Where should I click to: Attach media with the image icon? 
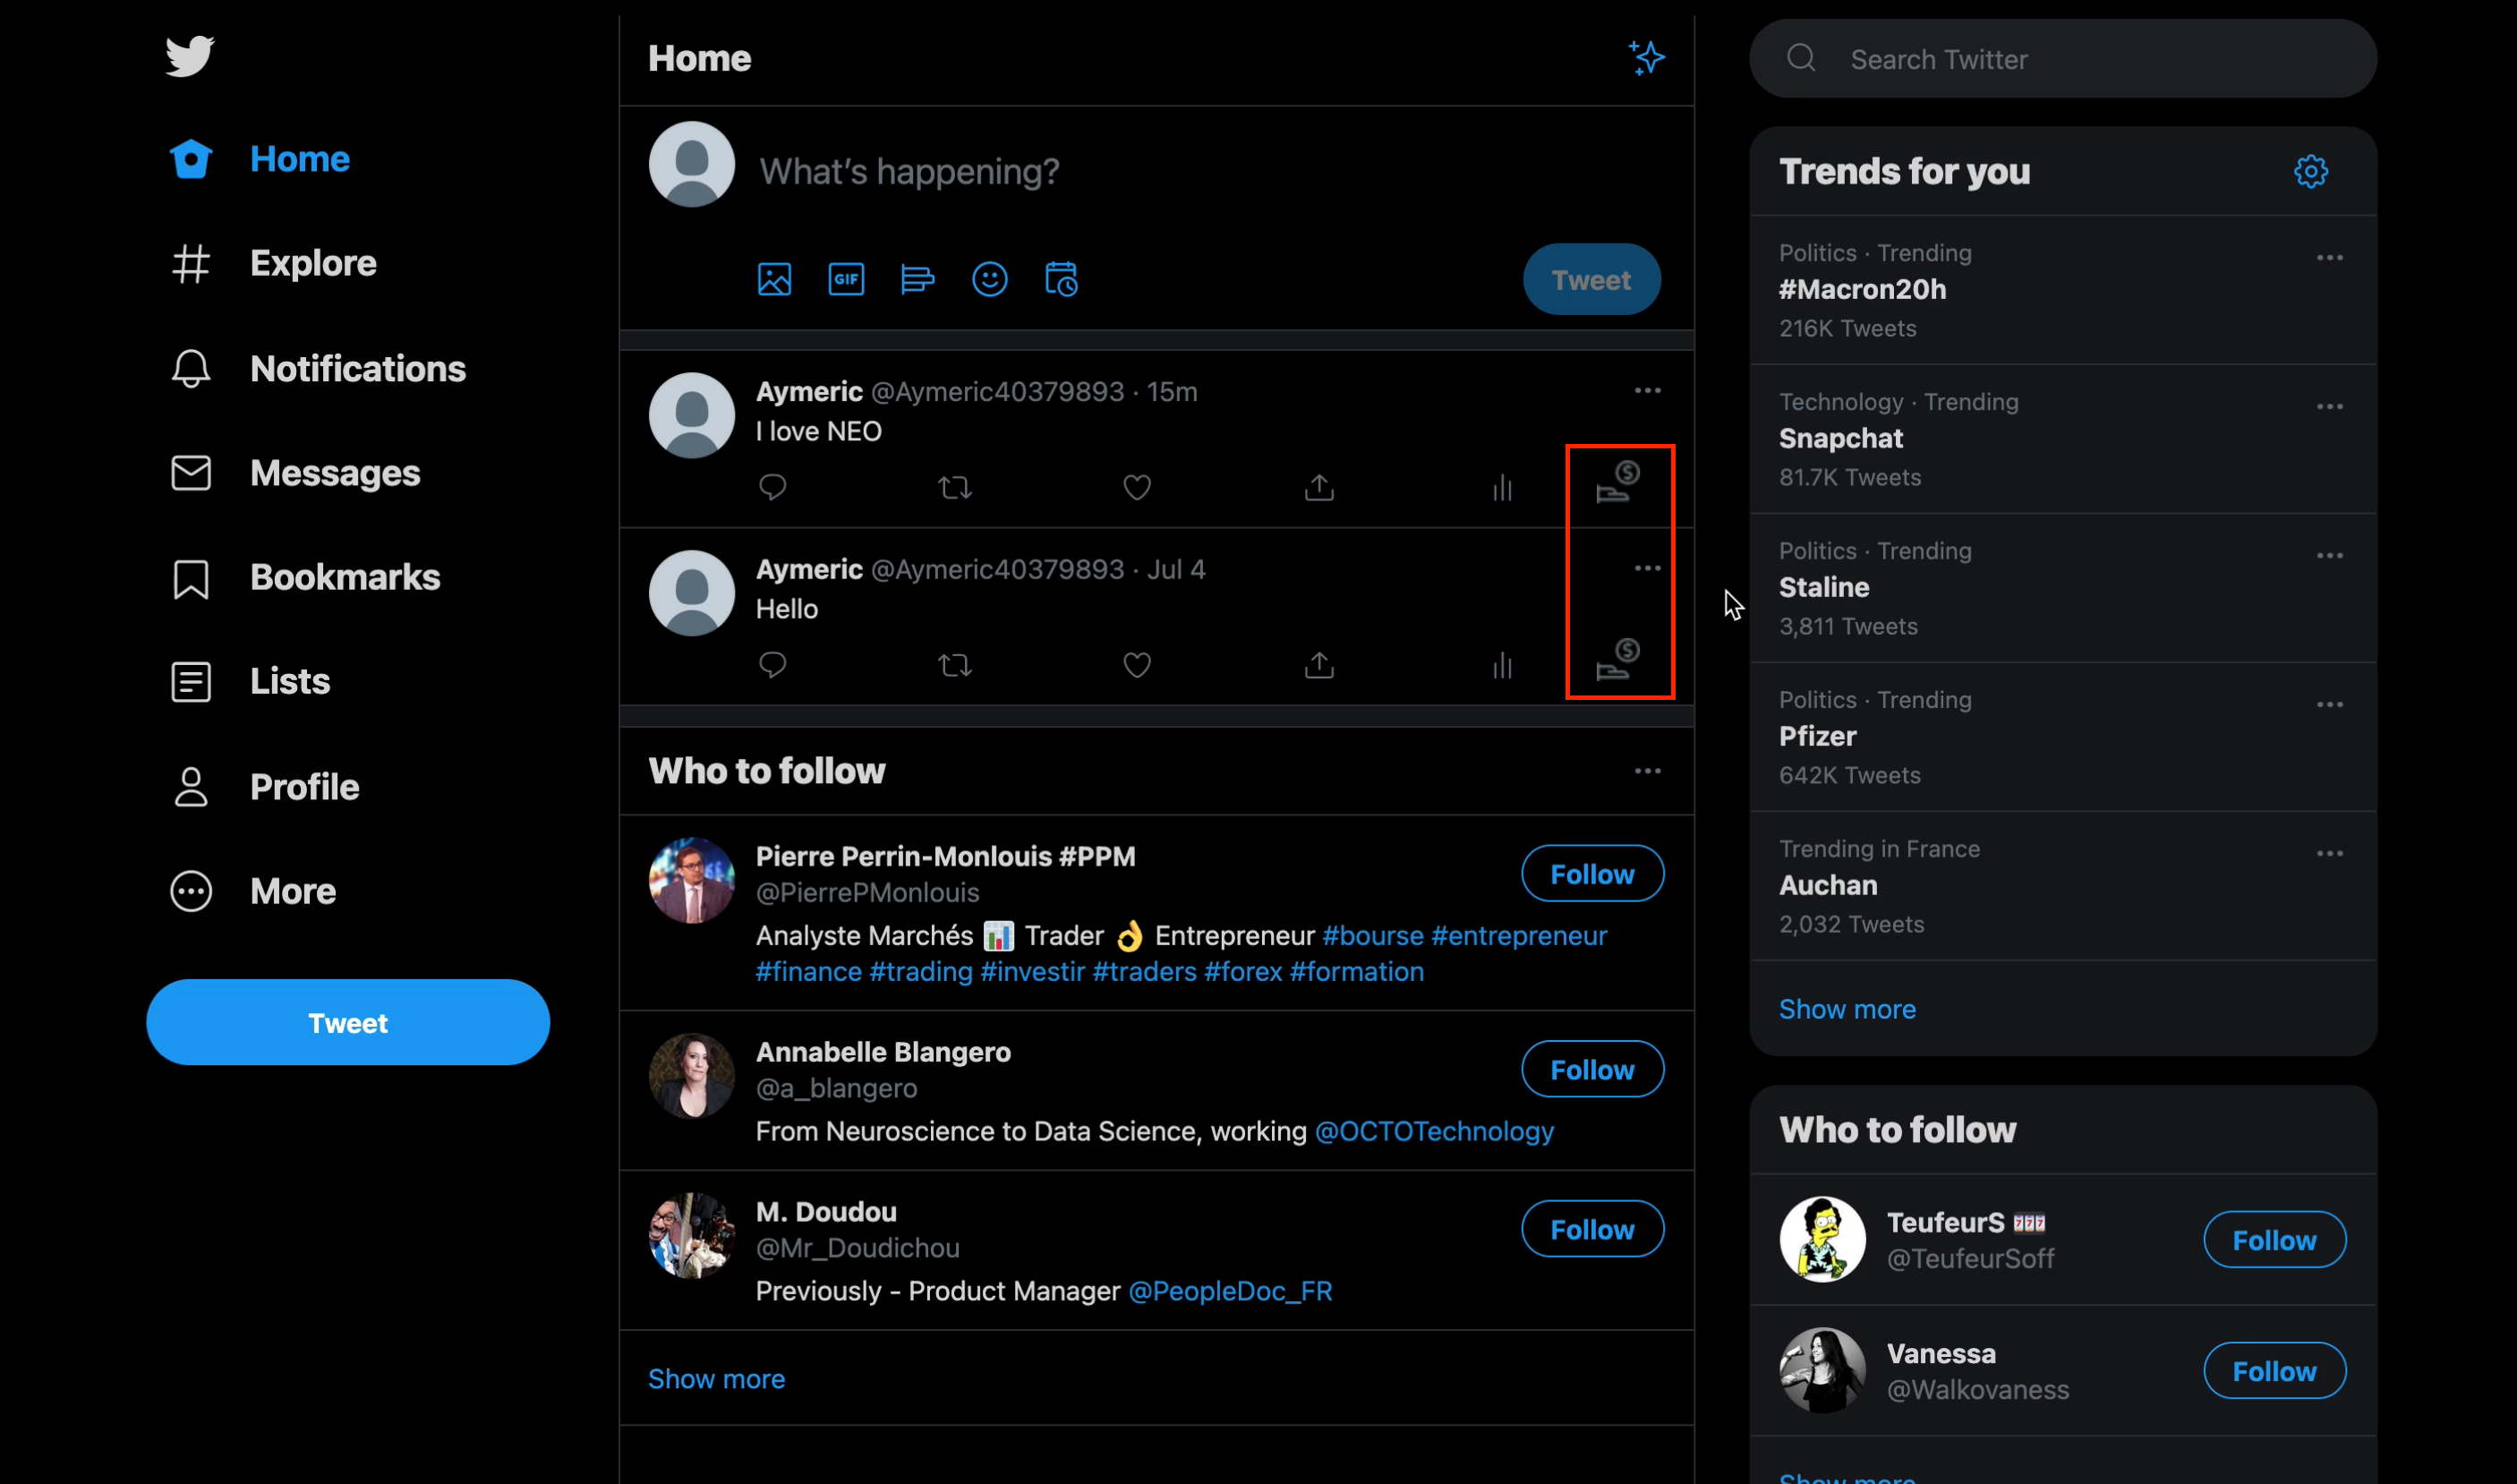[x=774, y=279]
